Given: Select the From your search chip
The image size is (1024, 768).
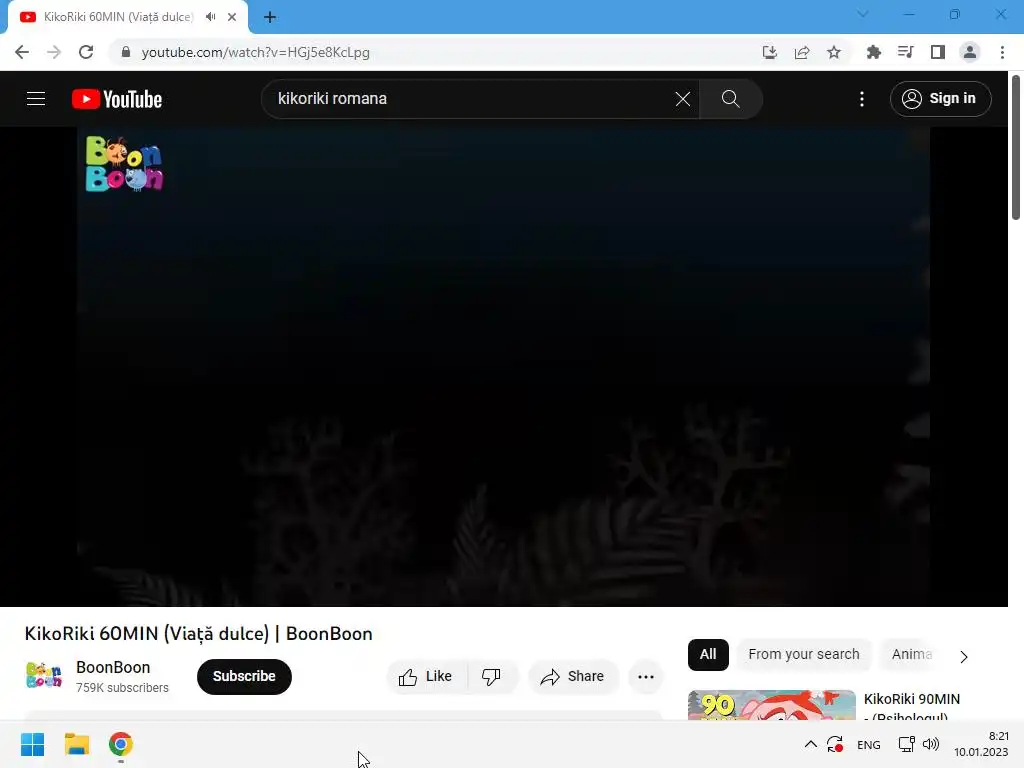Looking at the screenshot, I should [804, 654].
